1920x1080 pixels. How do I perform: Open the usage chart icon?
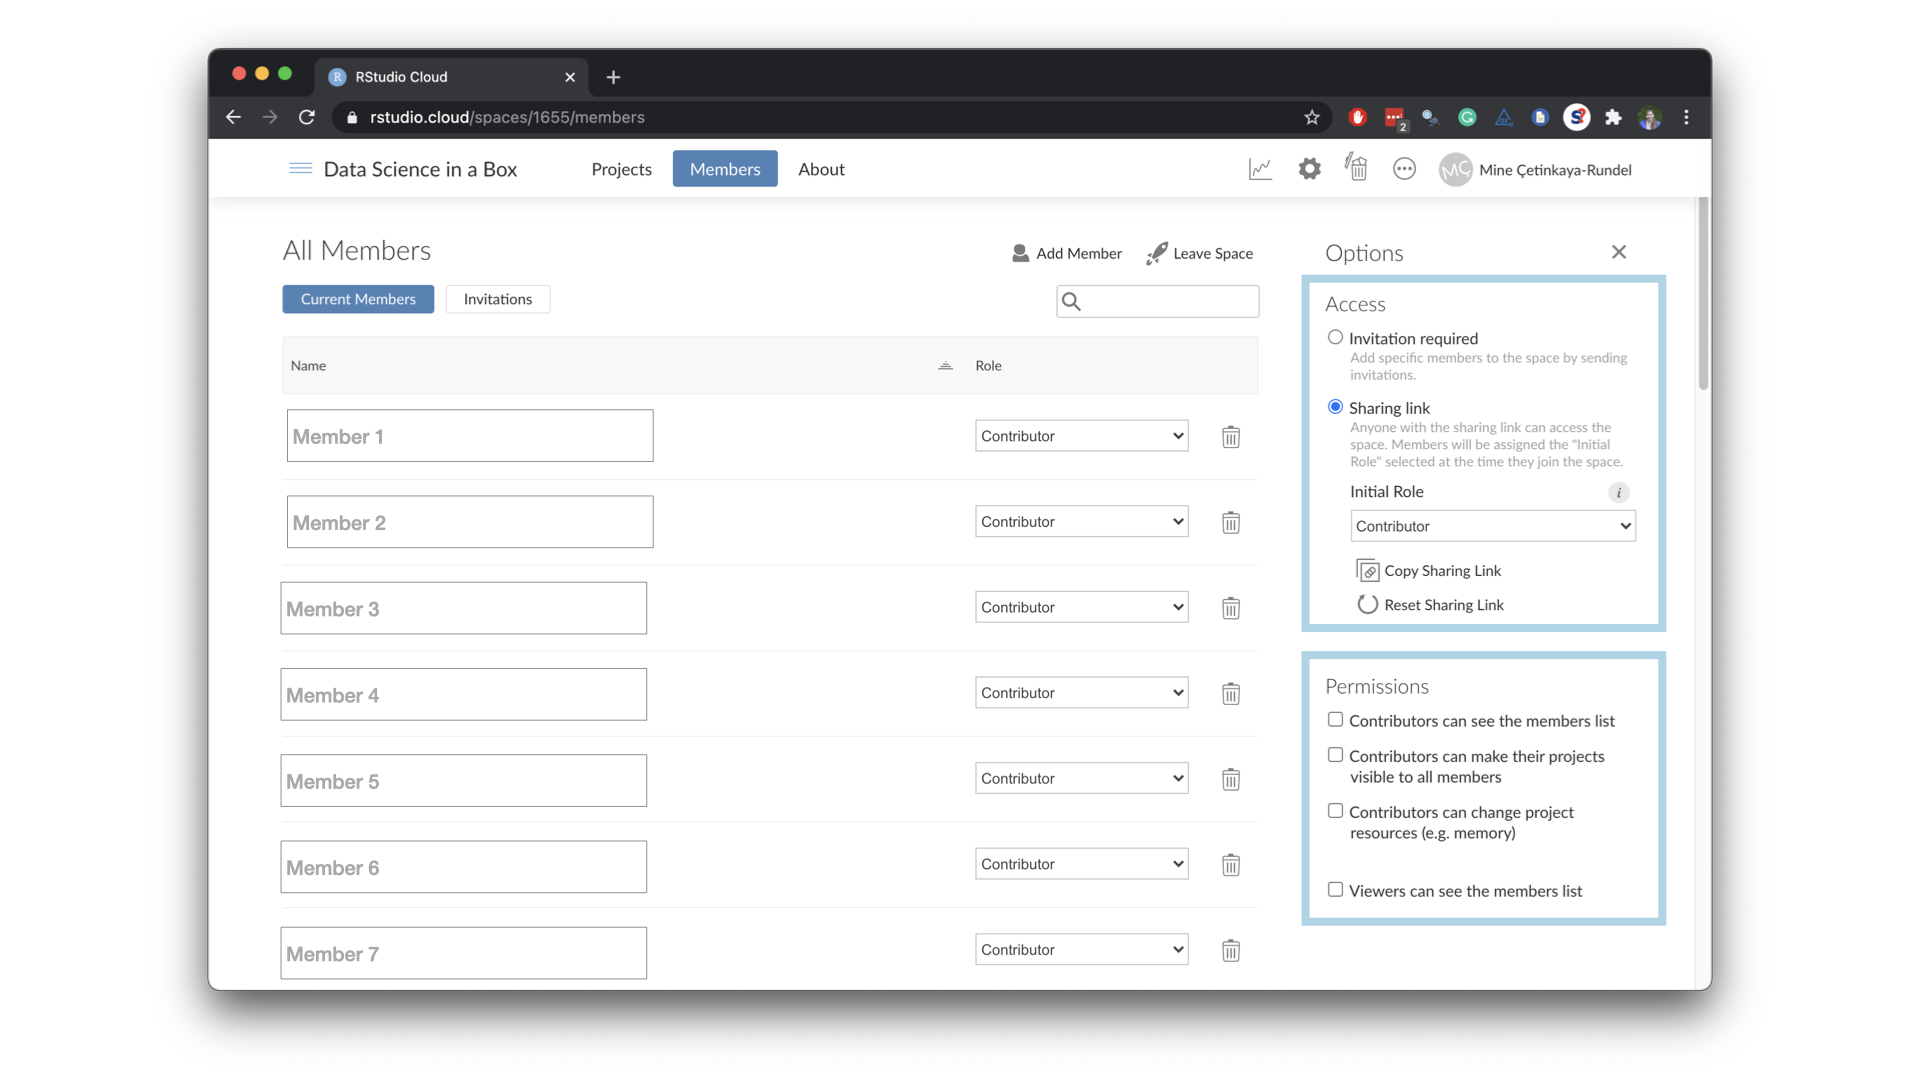[x=1260, y=169]
